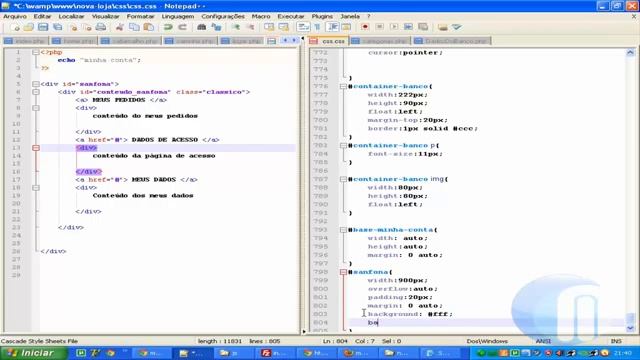This screenshot has height=360, width=640.
Task: Click the MEUS PEDIDOS text on line 7
Action: coord(119,100)
